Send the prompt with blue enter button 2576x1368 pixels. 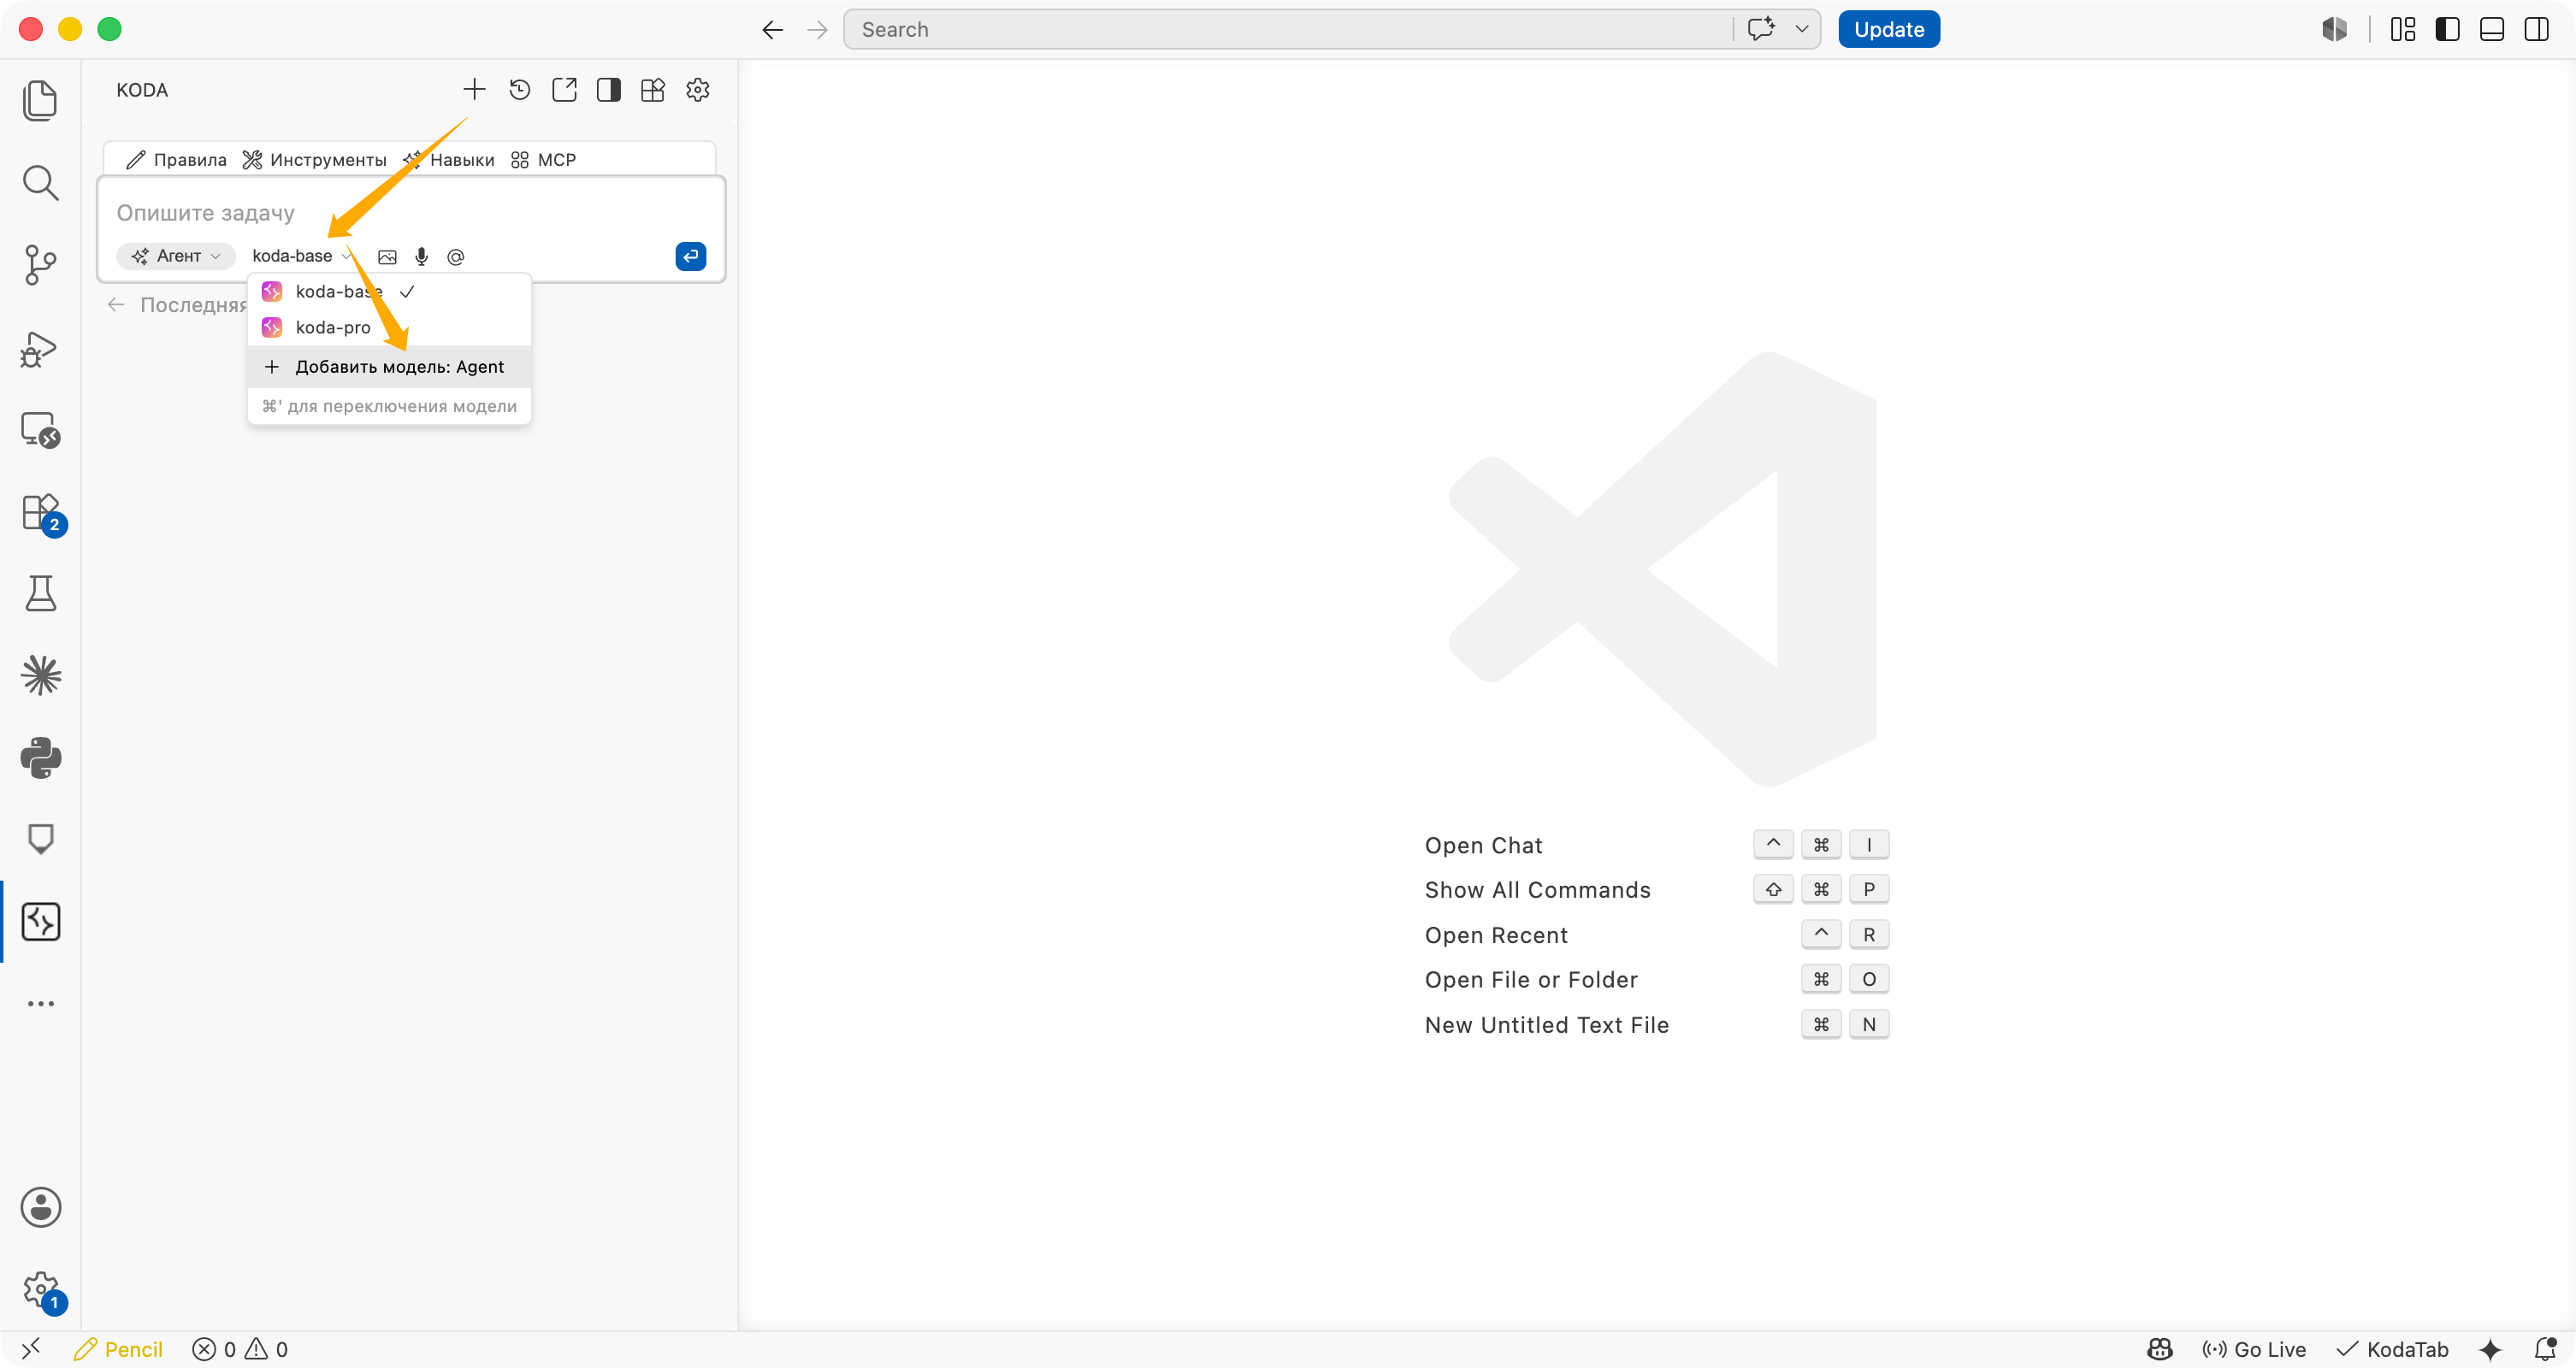690,256
